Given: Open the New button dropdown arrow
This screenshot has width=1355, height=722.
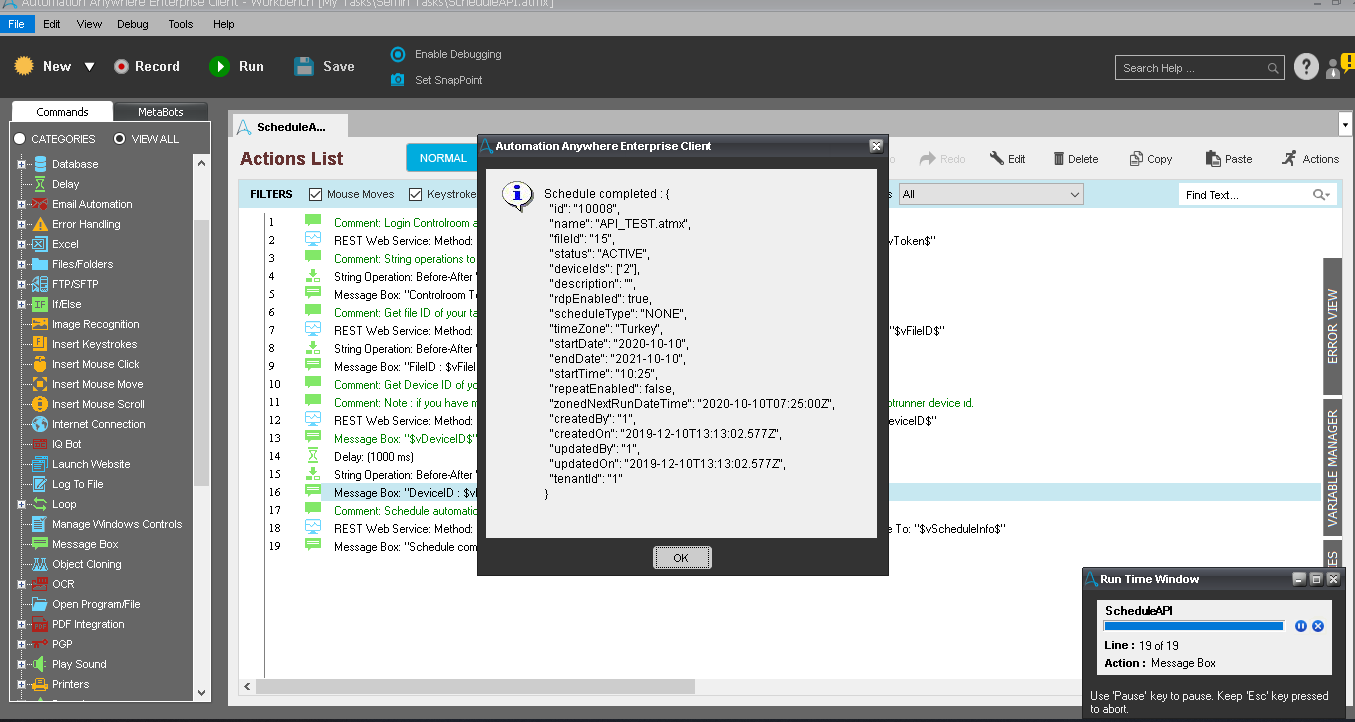Looking at the screenshot, I should pyautogui.click(x=89, y=67).
